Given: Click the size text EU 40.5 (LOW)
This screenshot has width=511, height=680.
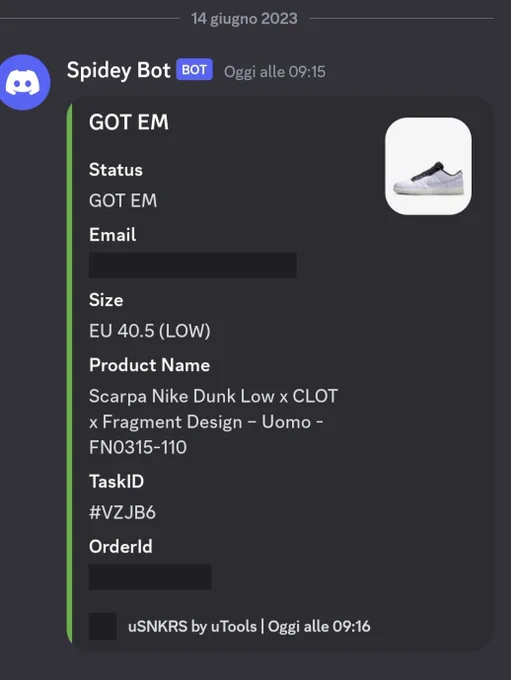Looking at the screenshot, I should (150, 331).
